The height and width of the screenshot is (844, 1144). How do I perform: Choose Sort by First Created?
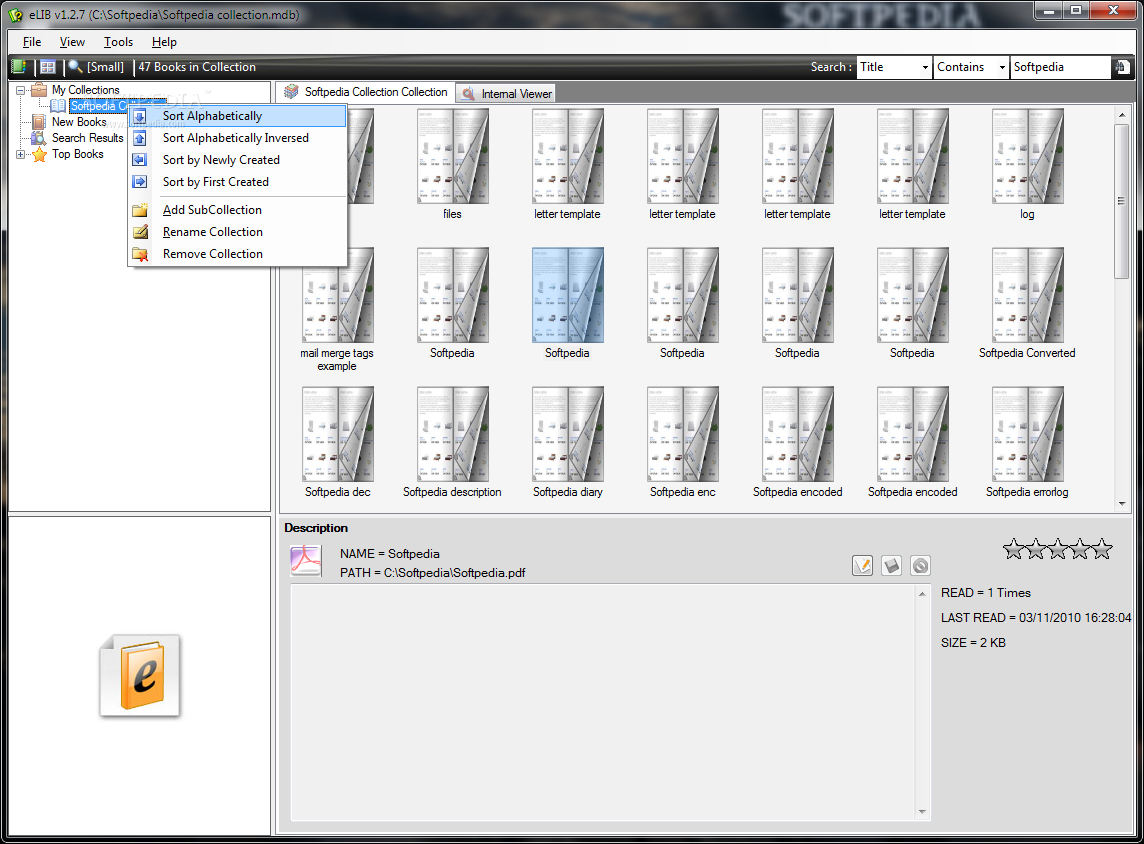[x=237, y=182]
